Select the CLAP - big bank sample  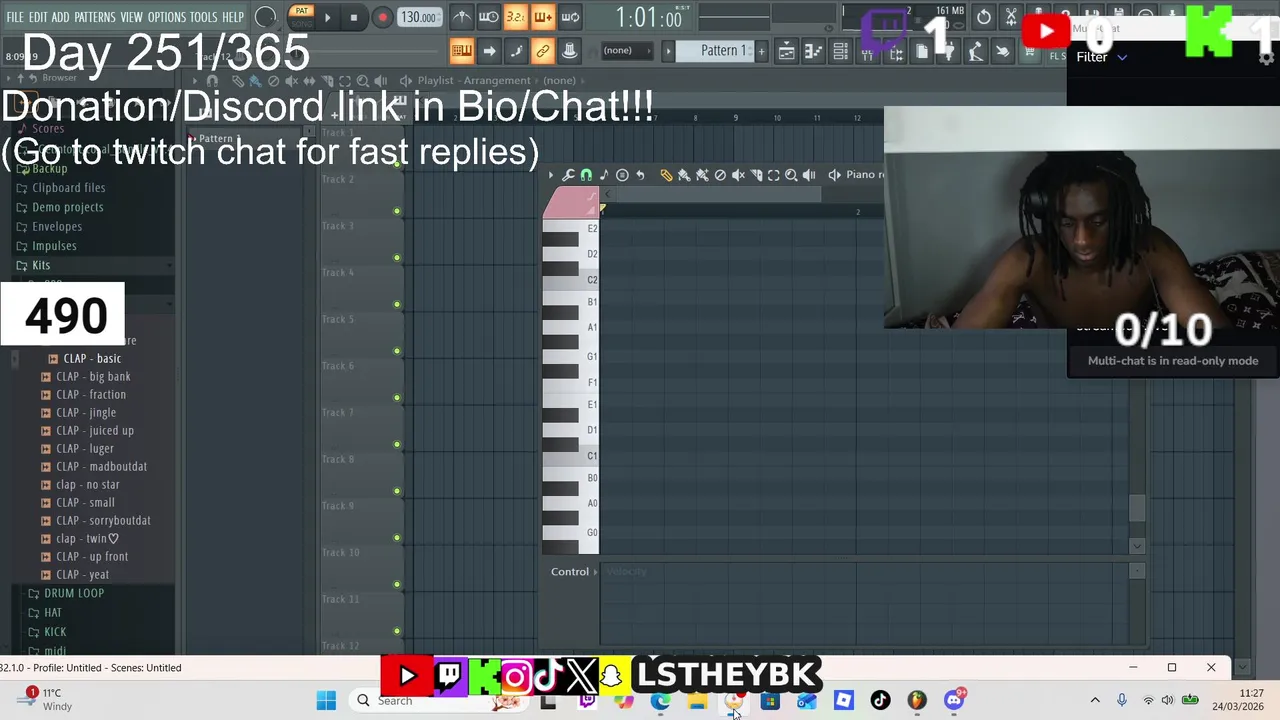tap(93, 377)
